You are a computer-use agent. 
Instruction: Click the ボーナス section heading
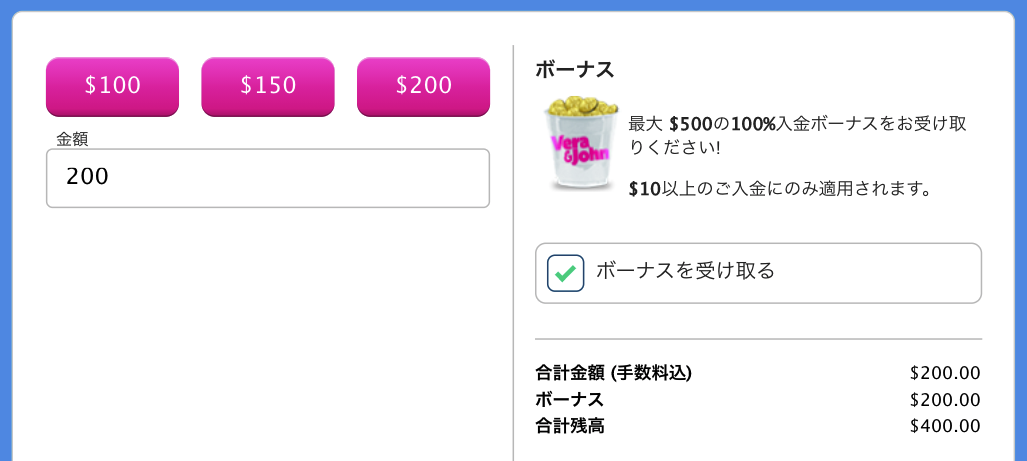pos(575,70)
